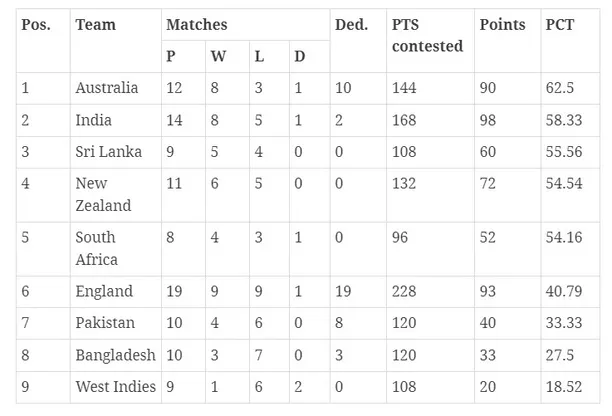Select the South Africa team cell
Viewport: 612px width, 416px height.
coord(97,248)
